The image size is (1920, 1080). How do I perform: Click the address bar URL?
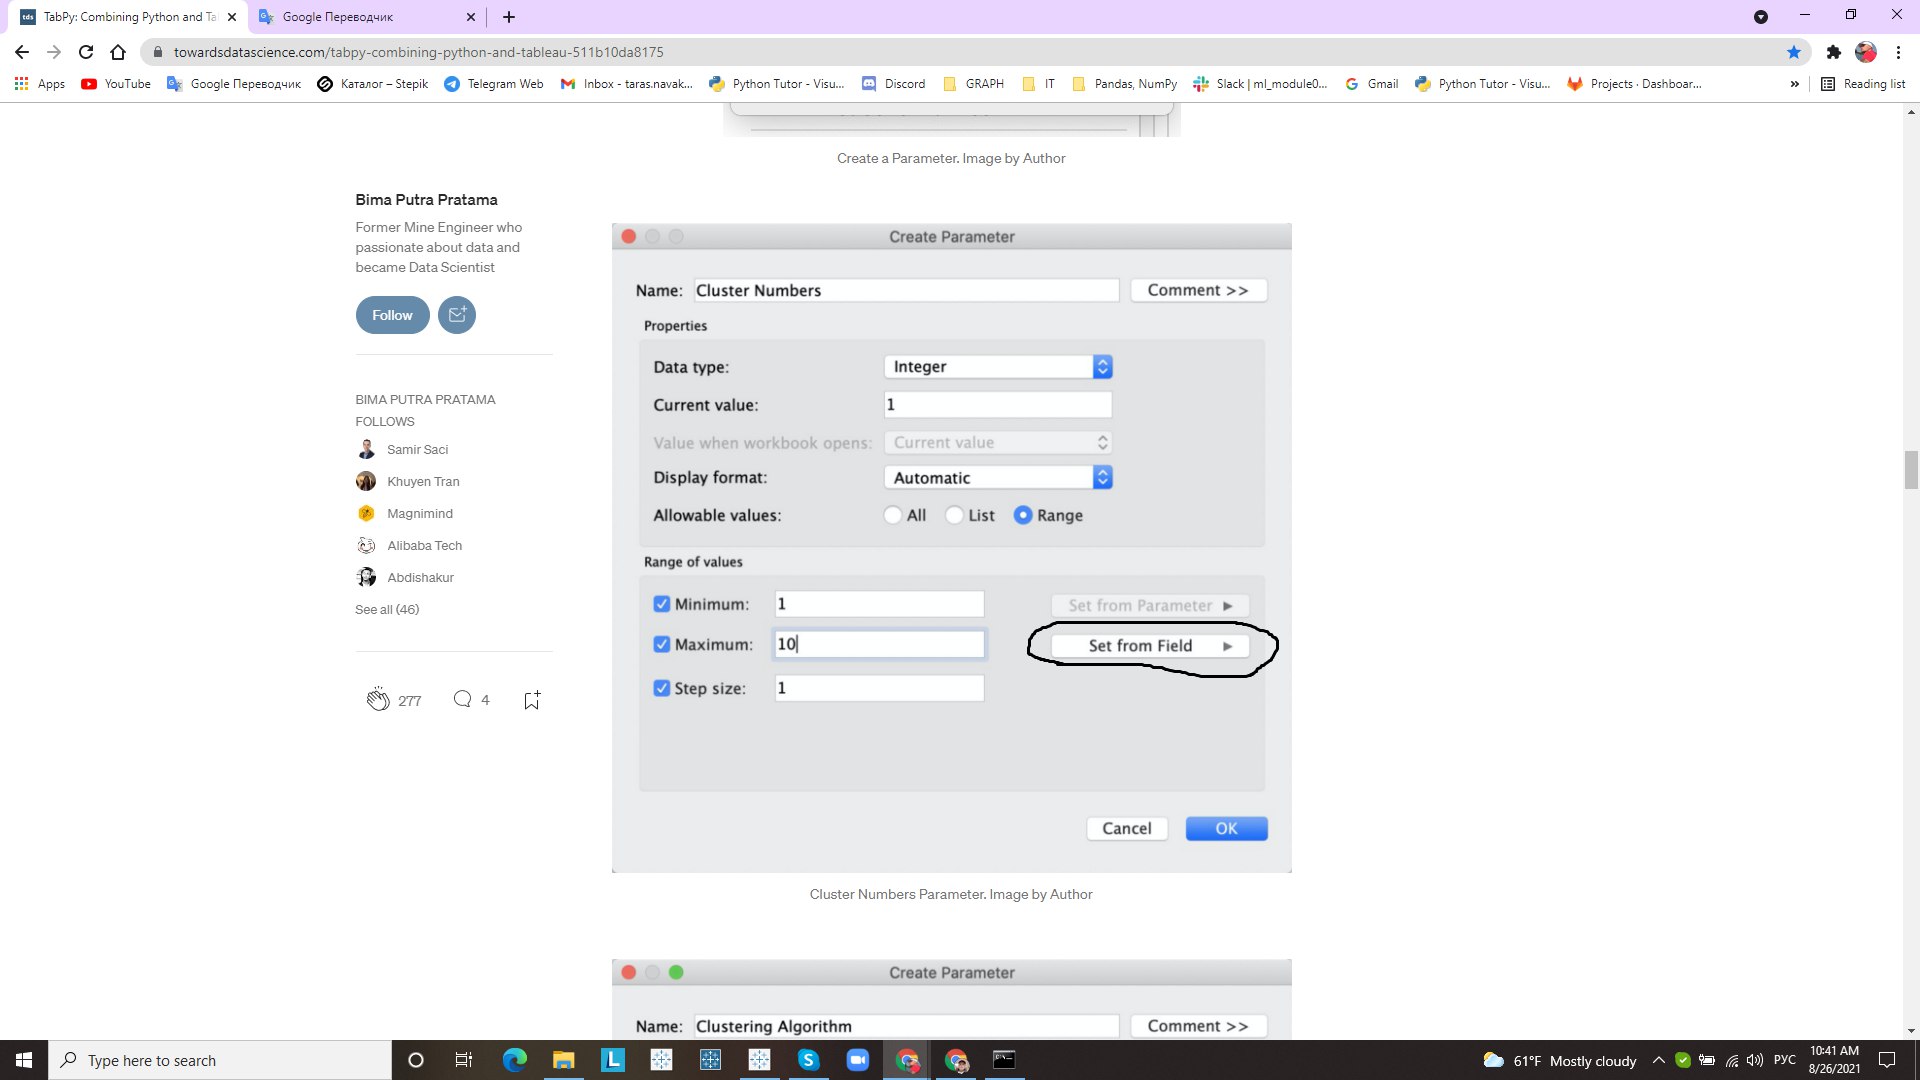[x=418, y=52]
